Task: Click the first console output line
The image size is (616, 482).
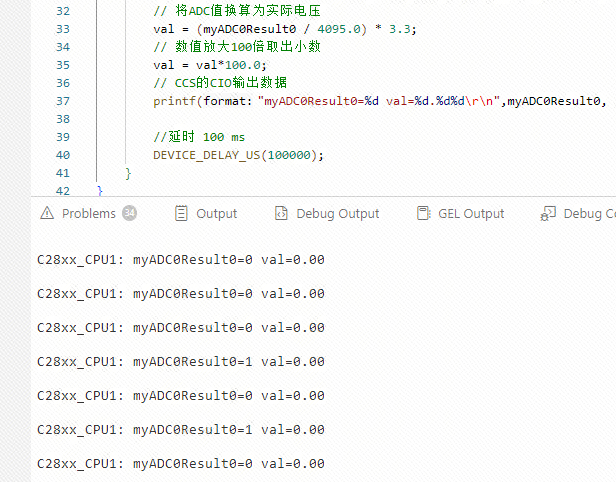Action: click(x=181, y=260)
